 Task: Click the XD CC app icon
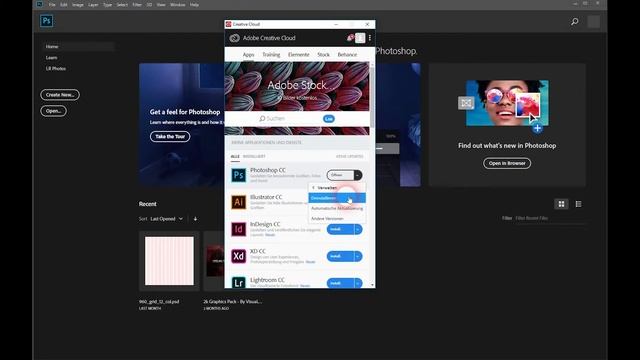click(x=239, y=256)
